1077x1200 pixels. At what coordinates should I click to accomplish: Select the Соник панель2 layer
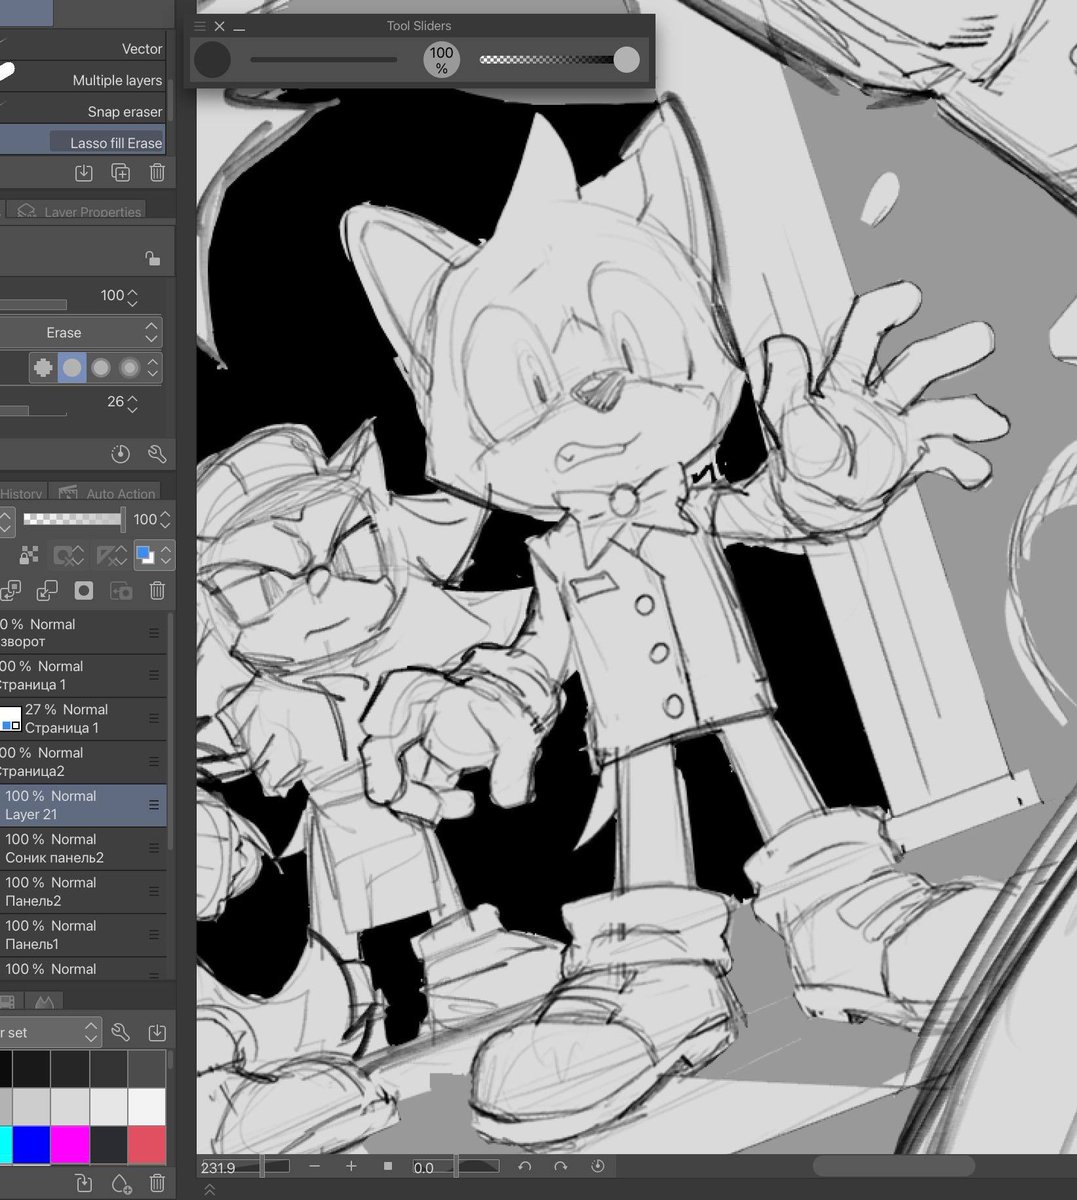[x=83, y=848]
